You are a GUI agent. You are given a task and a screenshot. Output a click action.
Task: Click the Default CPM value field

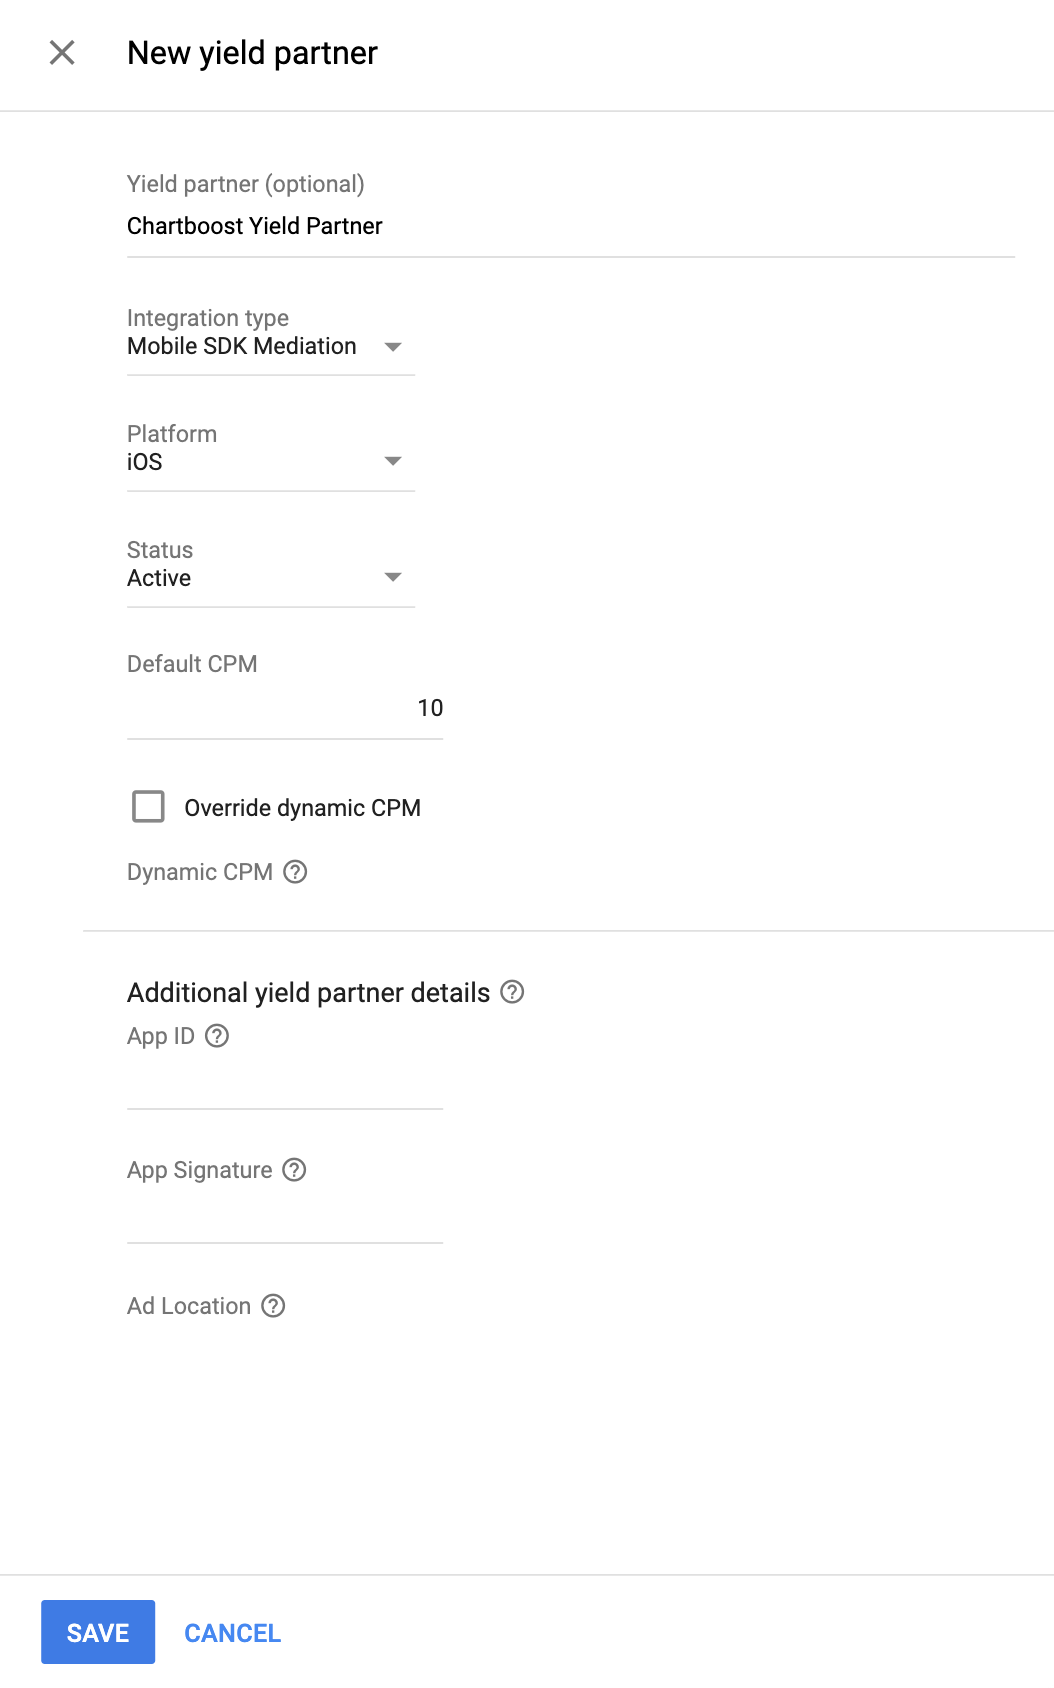284,709
